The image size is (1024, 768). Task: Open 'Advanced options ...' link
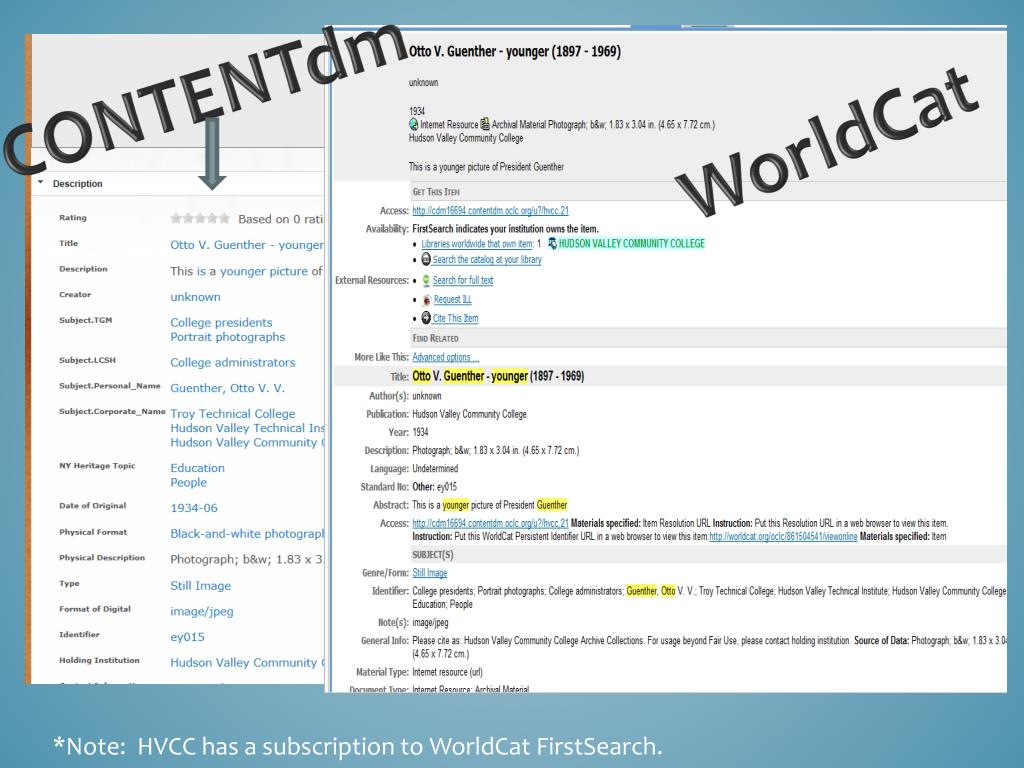445,357
